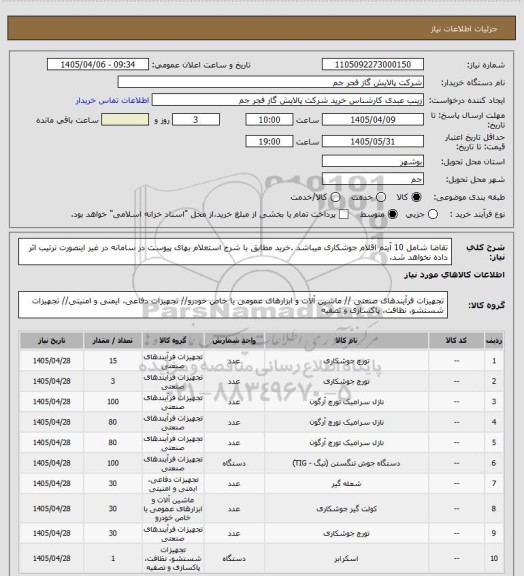Open the اطلاعات تماس خریدار link

(x=112, y=100)
